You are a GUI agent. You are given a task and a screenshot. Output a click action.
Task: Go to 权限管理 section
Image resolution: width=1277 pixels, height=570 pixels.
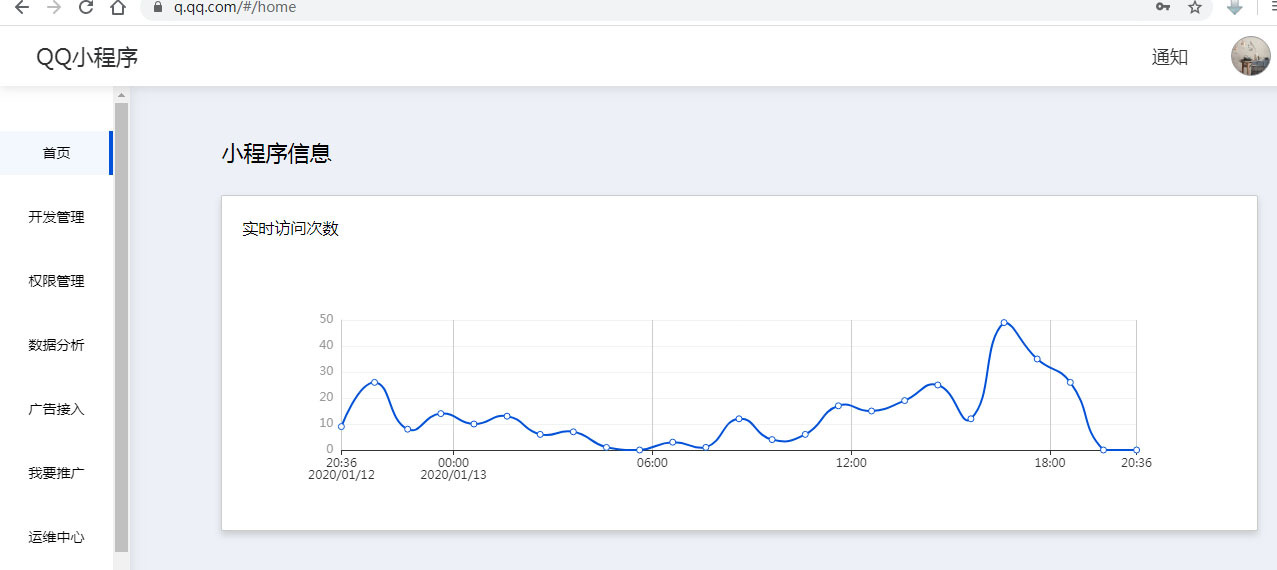[56, 281]
